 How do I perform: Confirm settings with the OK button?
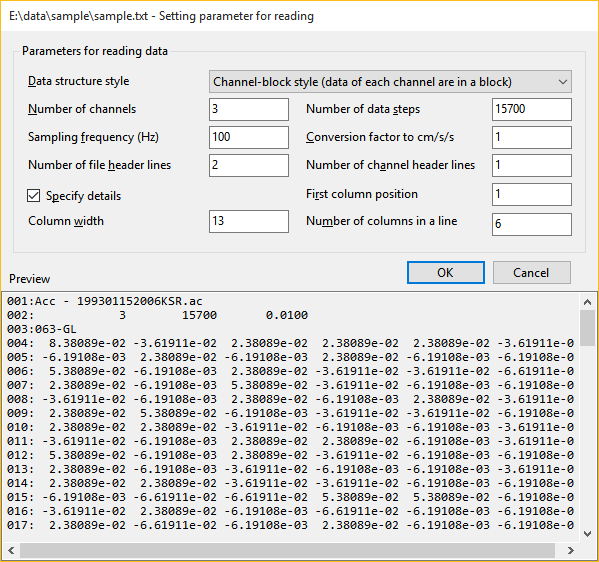click(446, 272)
